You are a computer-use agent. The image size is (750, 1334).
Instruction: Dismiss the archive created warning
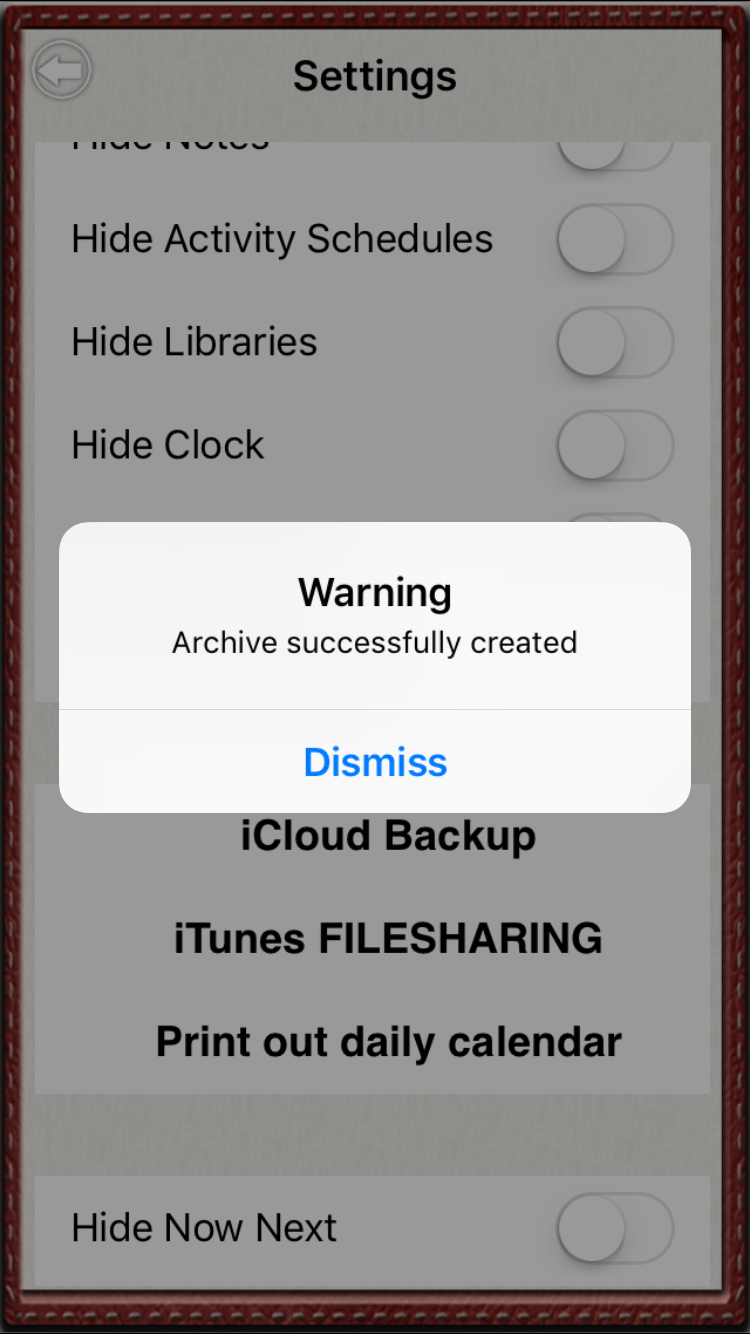375,762
